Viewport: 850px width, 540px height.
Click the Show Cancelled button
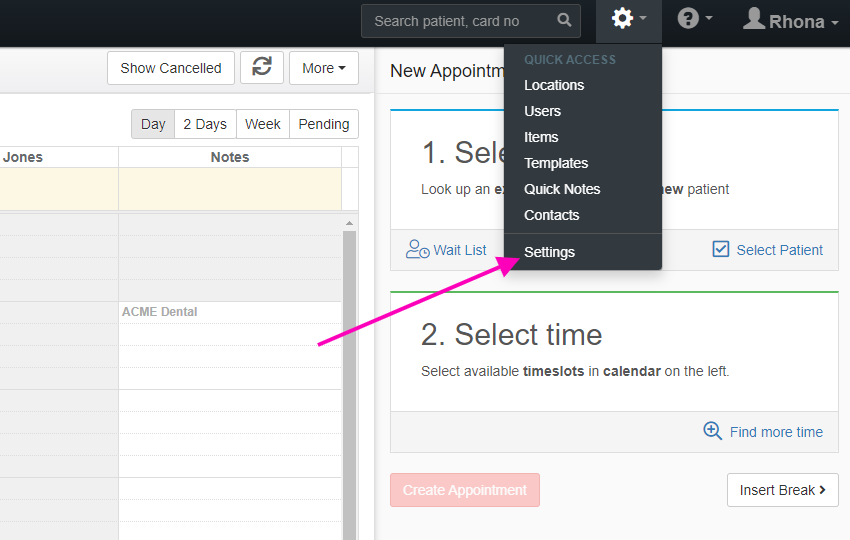click(x=171, y=68)
